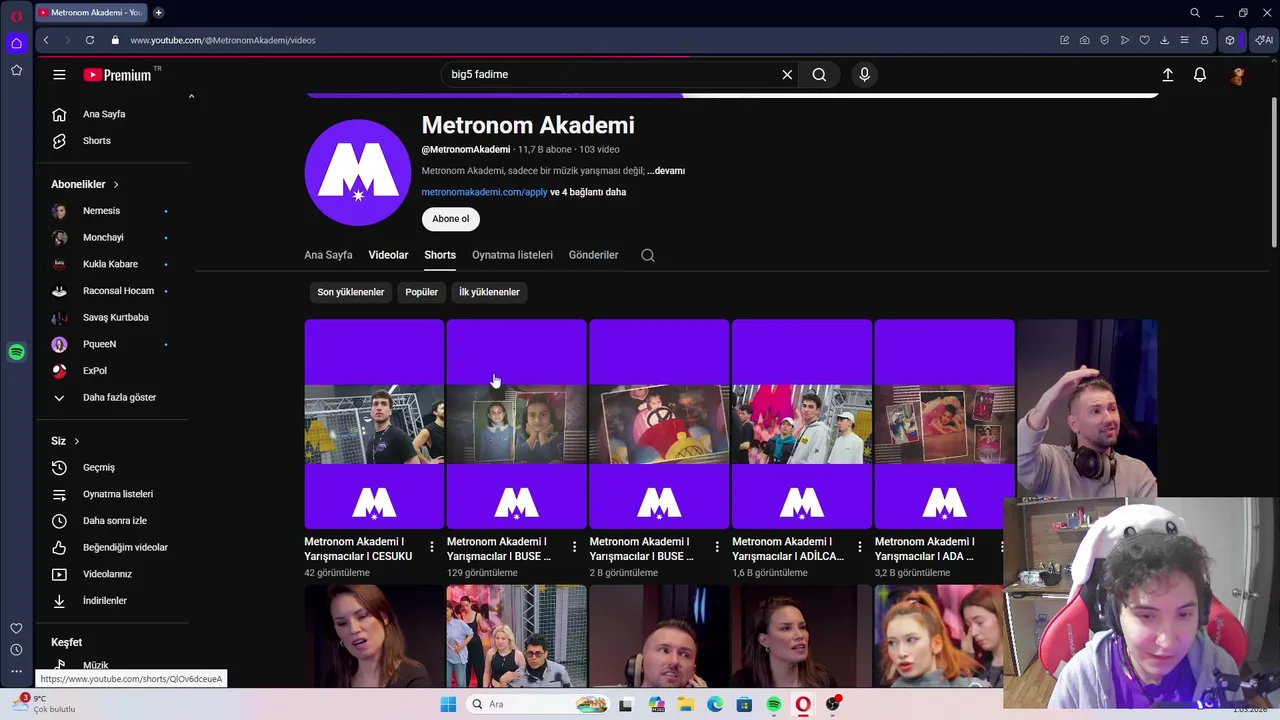Click the magnifier search button
This screenshot has height=720, width=1280.
819,74
